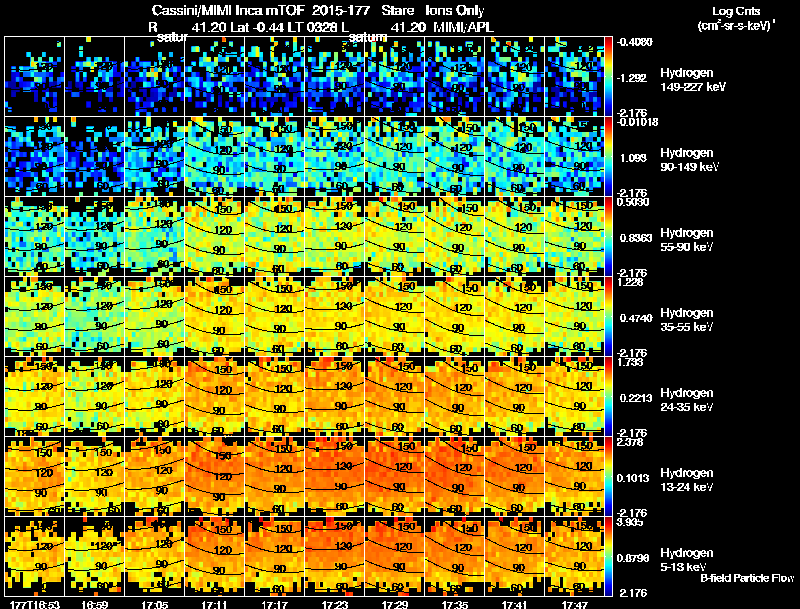Select the 90-149 keV panel at 17:23
The height and width of the screenshot is (609, 800).
click(335, 157)
